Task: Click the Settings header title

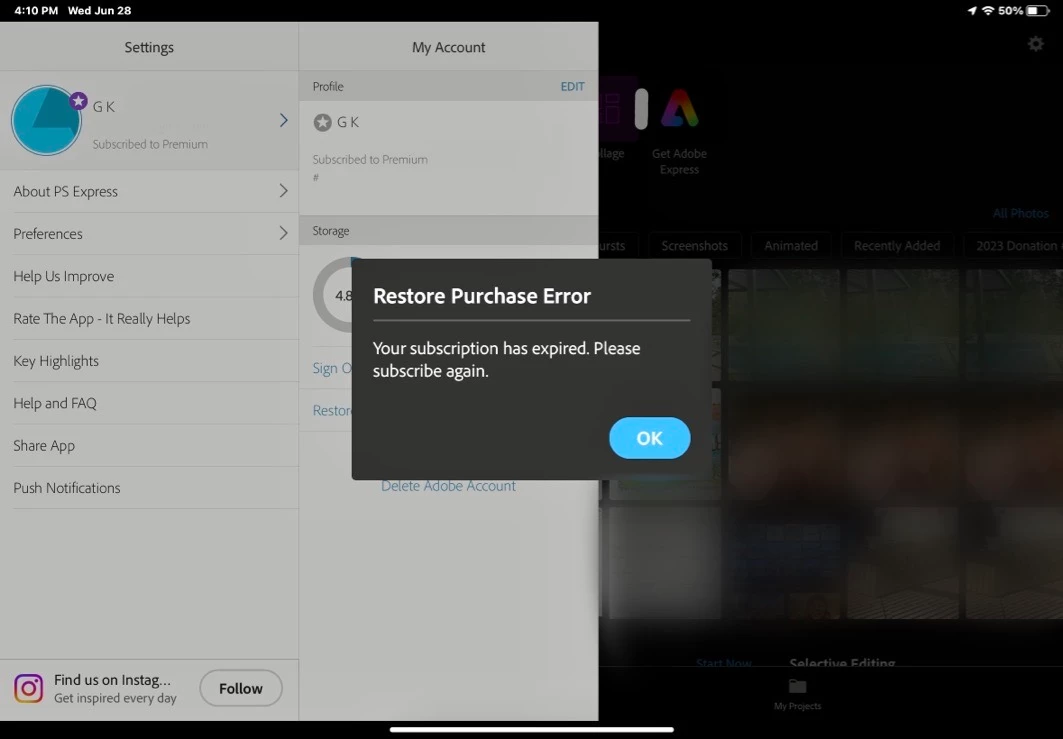Action: coord(149,47)
